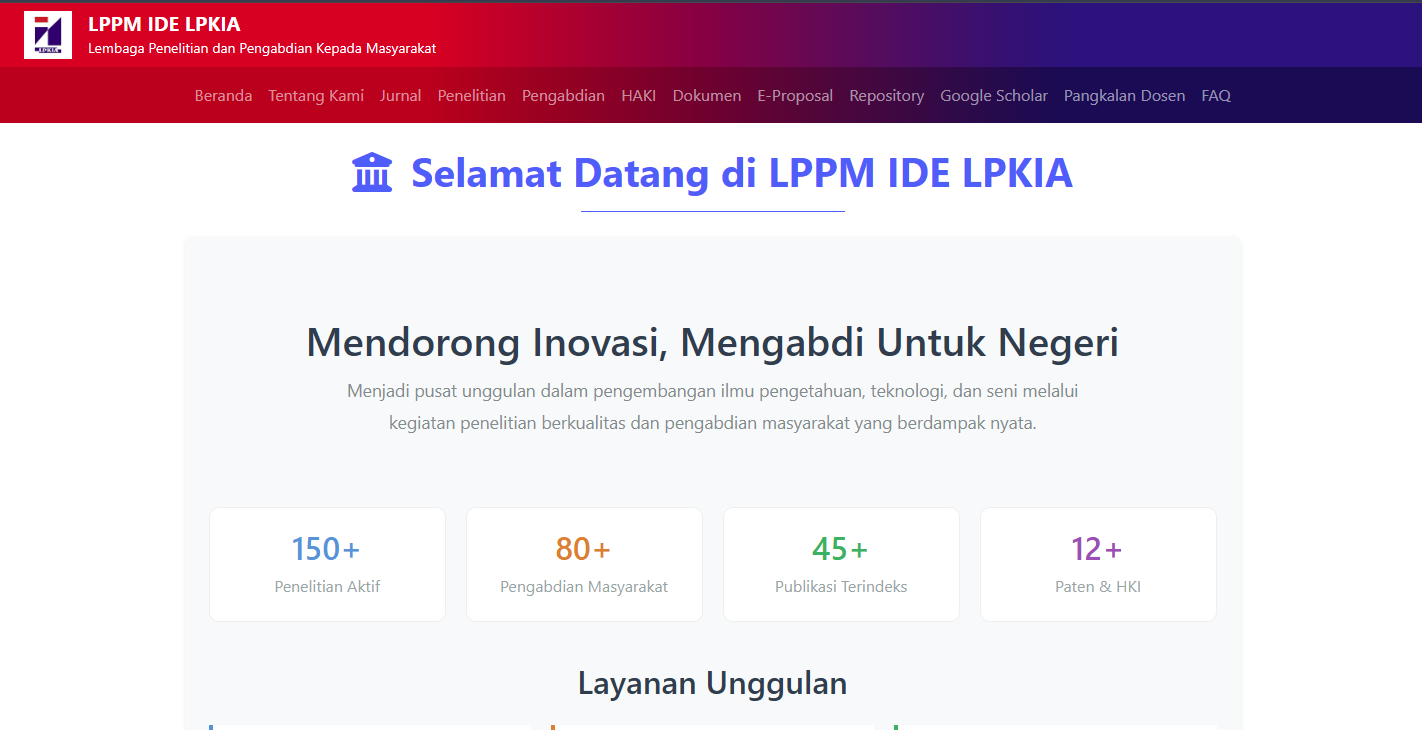Click the Layanan Unggulan heading
The width and height of the screenshot is (1422, 730).
pyautogui.click(x=712, y=683)
